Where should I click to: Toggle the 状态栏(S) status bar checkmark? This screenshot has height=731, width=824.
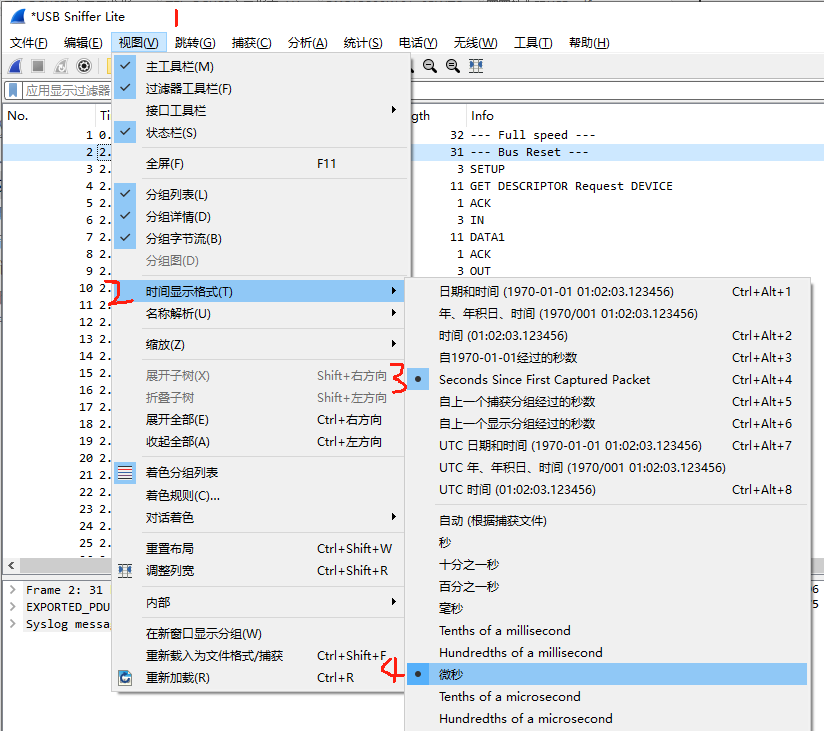(125, 132)
